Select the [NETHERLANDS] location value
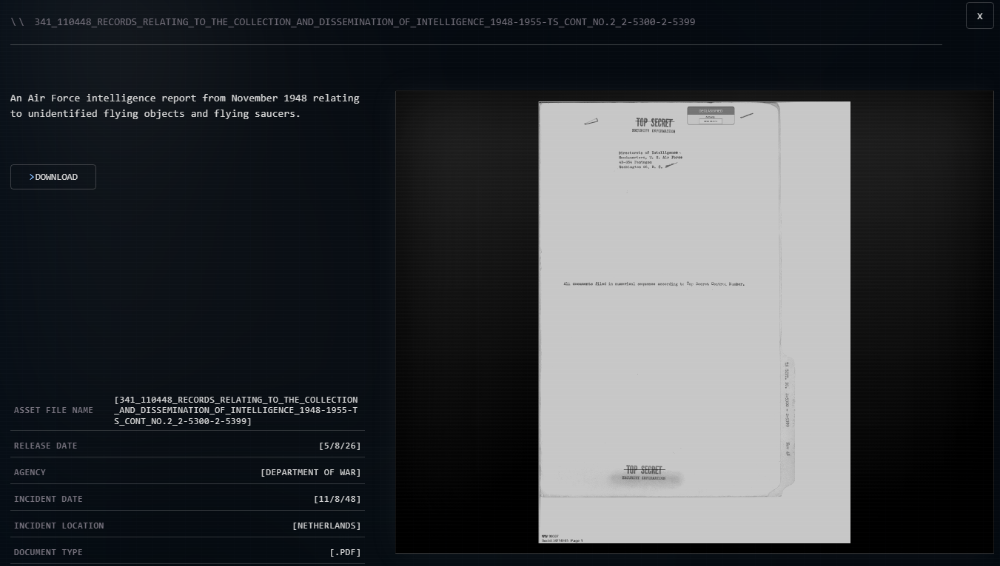 pos(327,526)
